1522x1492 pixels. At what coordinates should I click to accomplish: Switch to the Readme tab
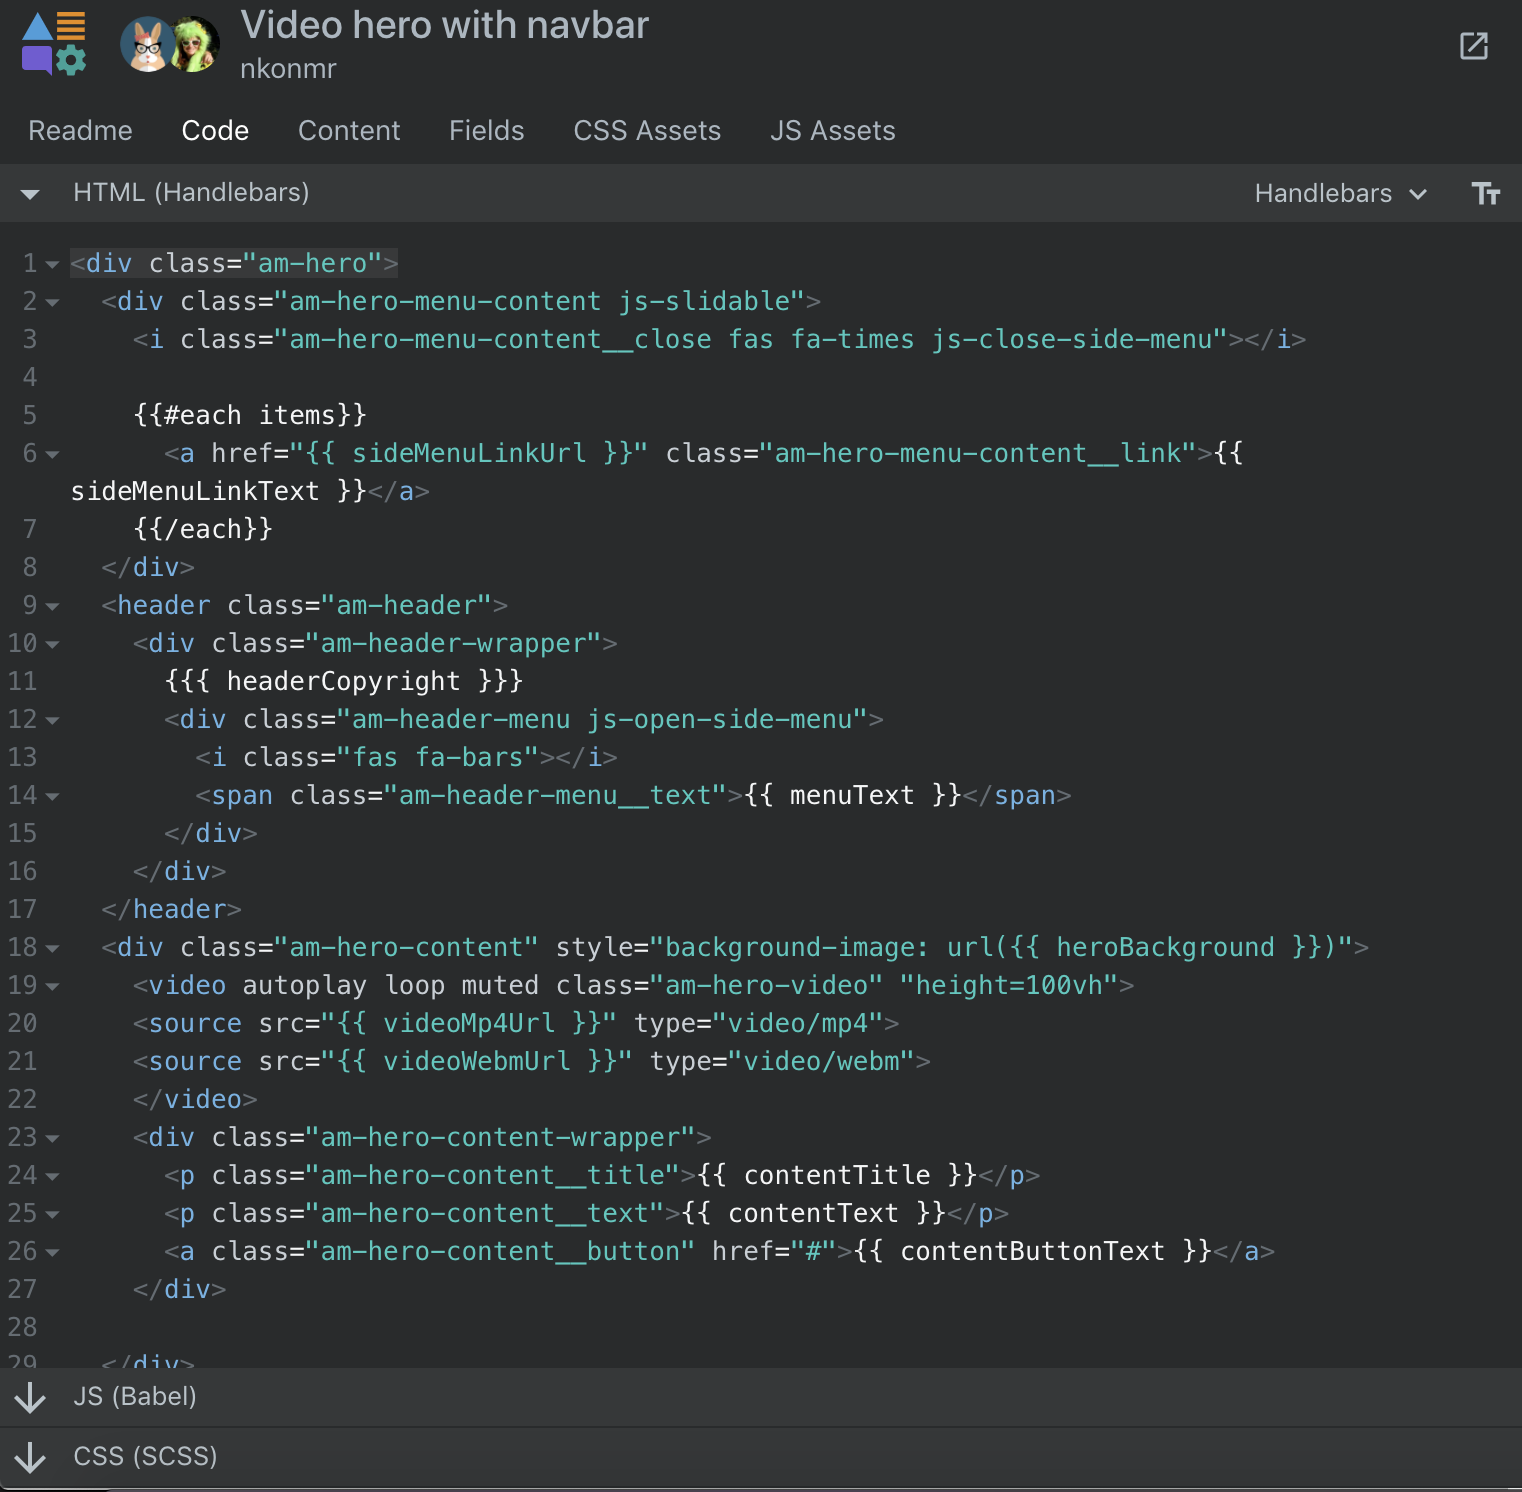pos(80,130)
